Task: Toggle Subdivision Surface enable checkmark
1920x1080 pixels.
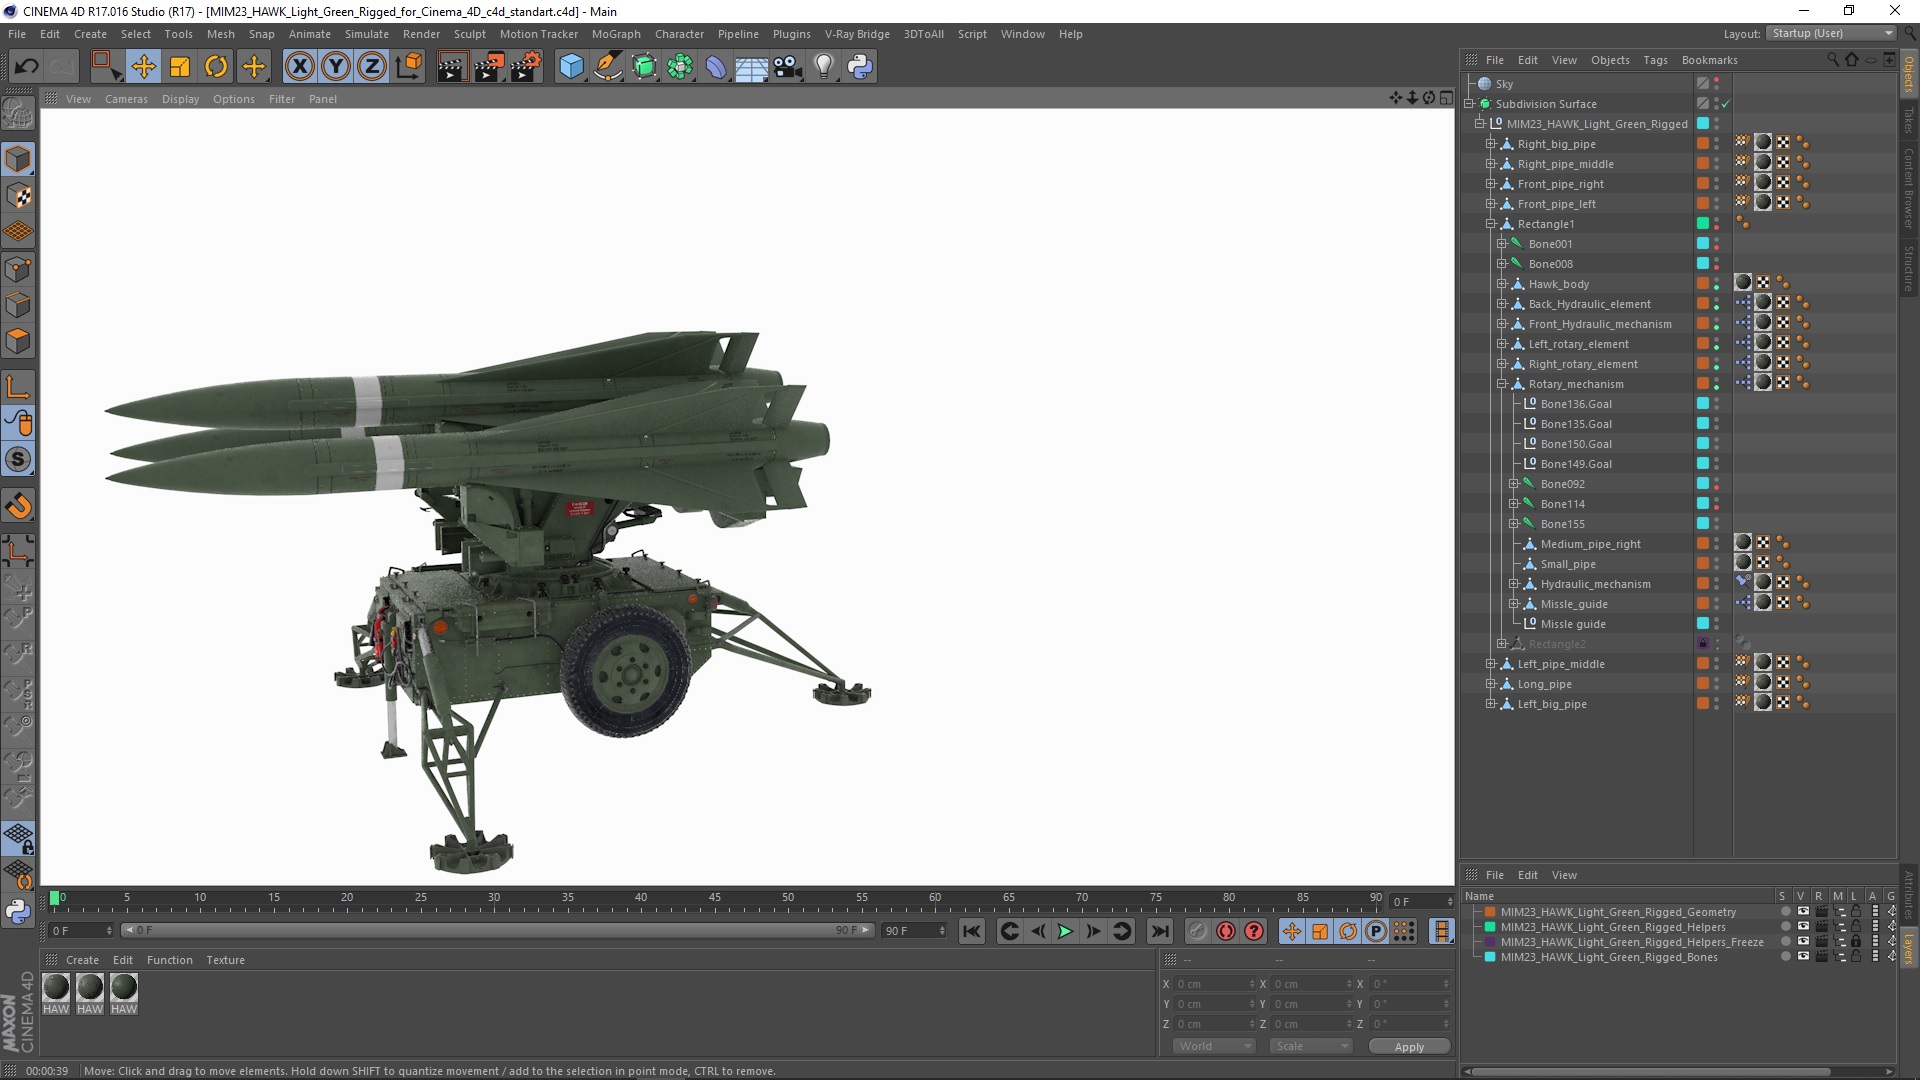Action: [1726, 104]
